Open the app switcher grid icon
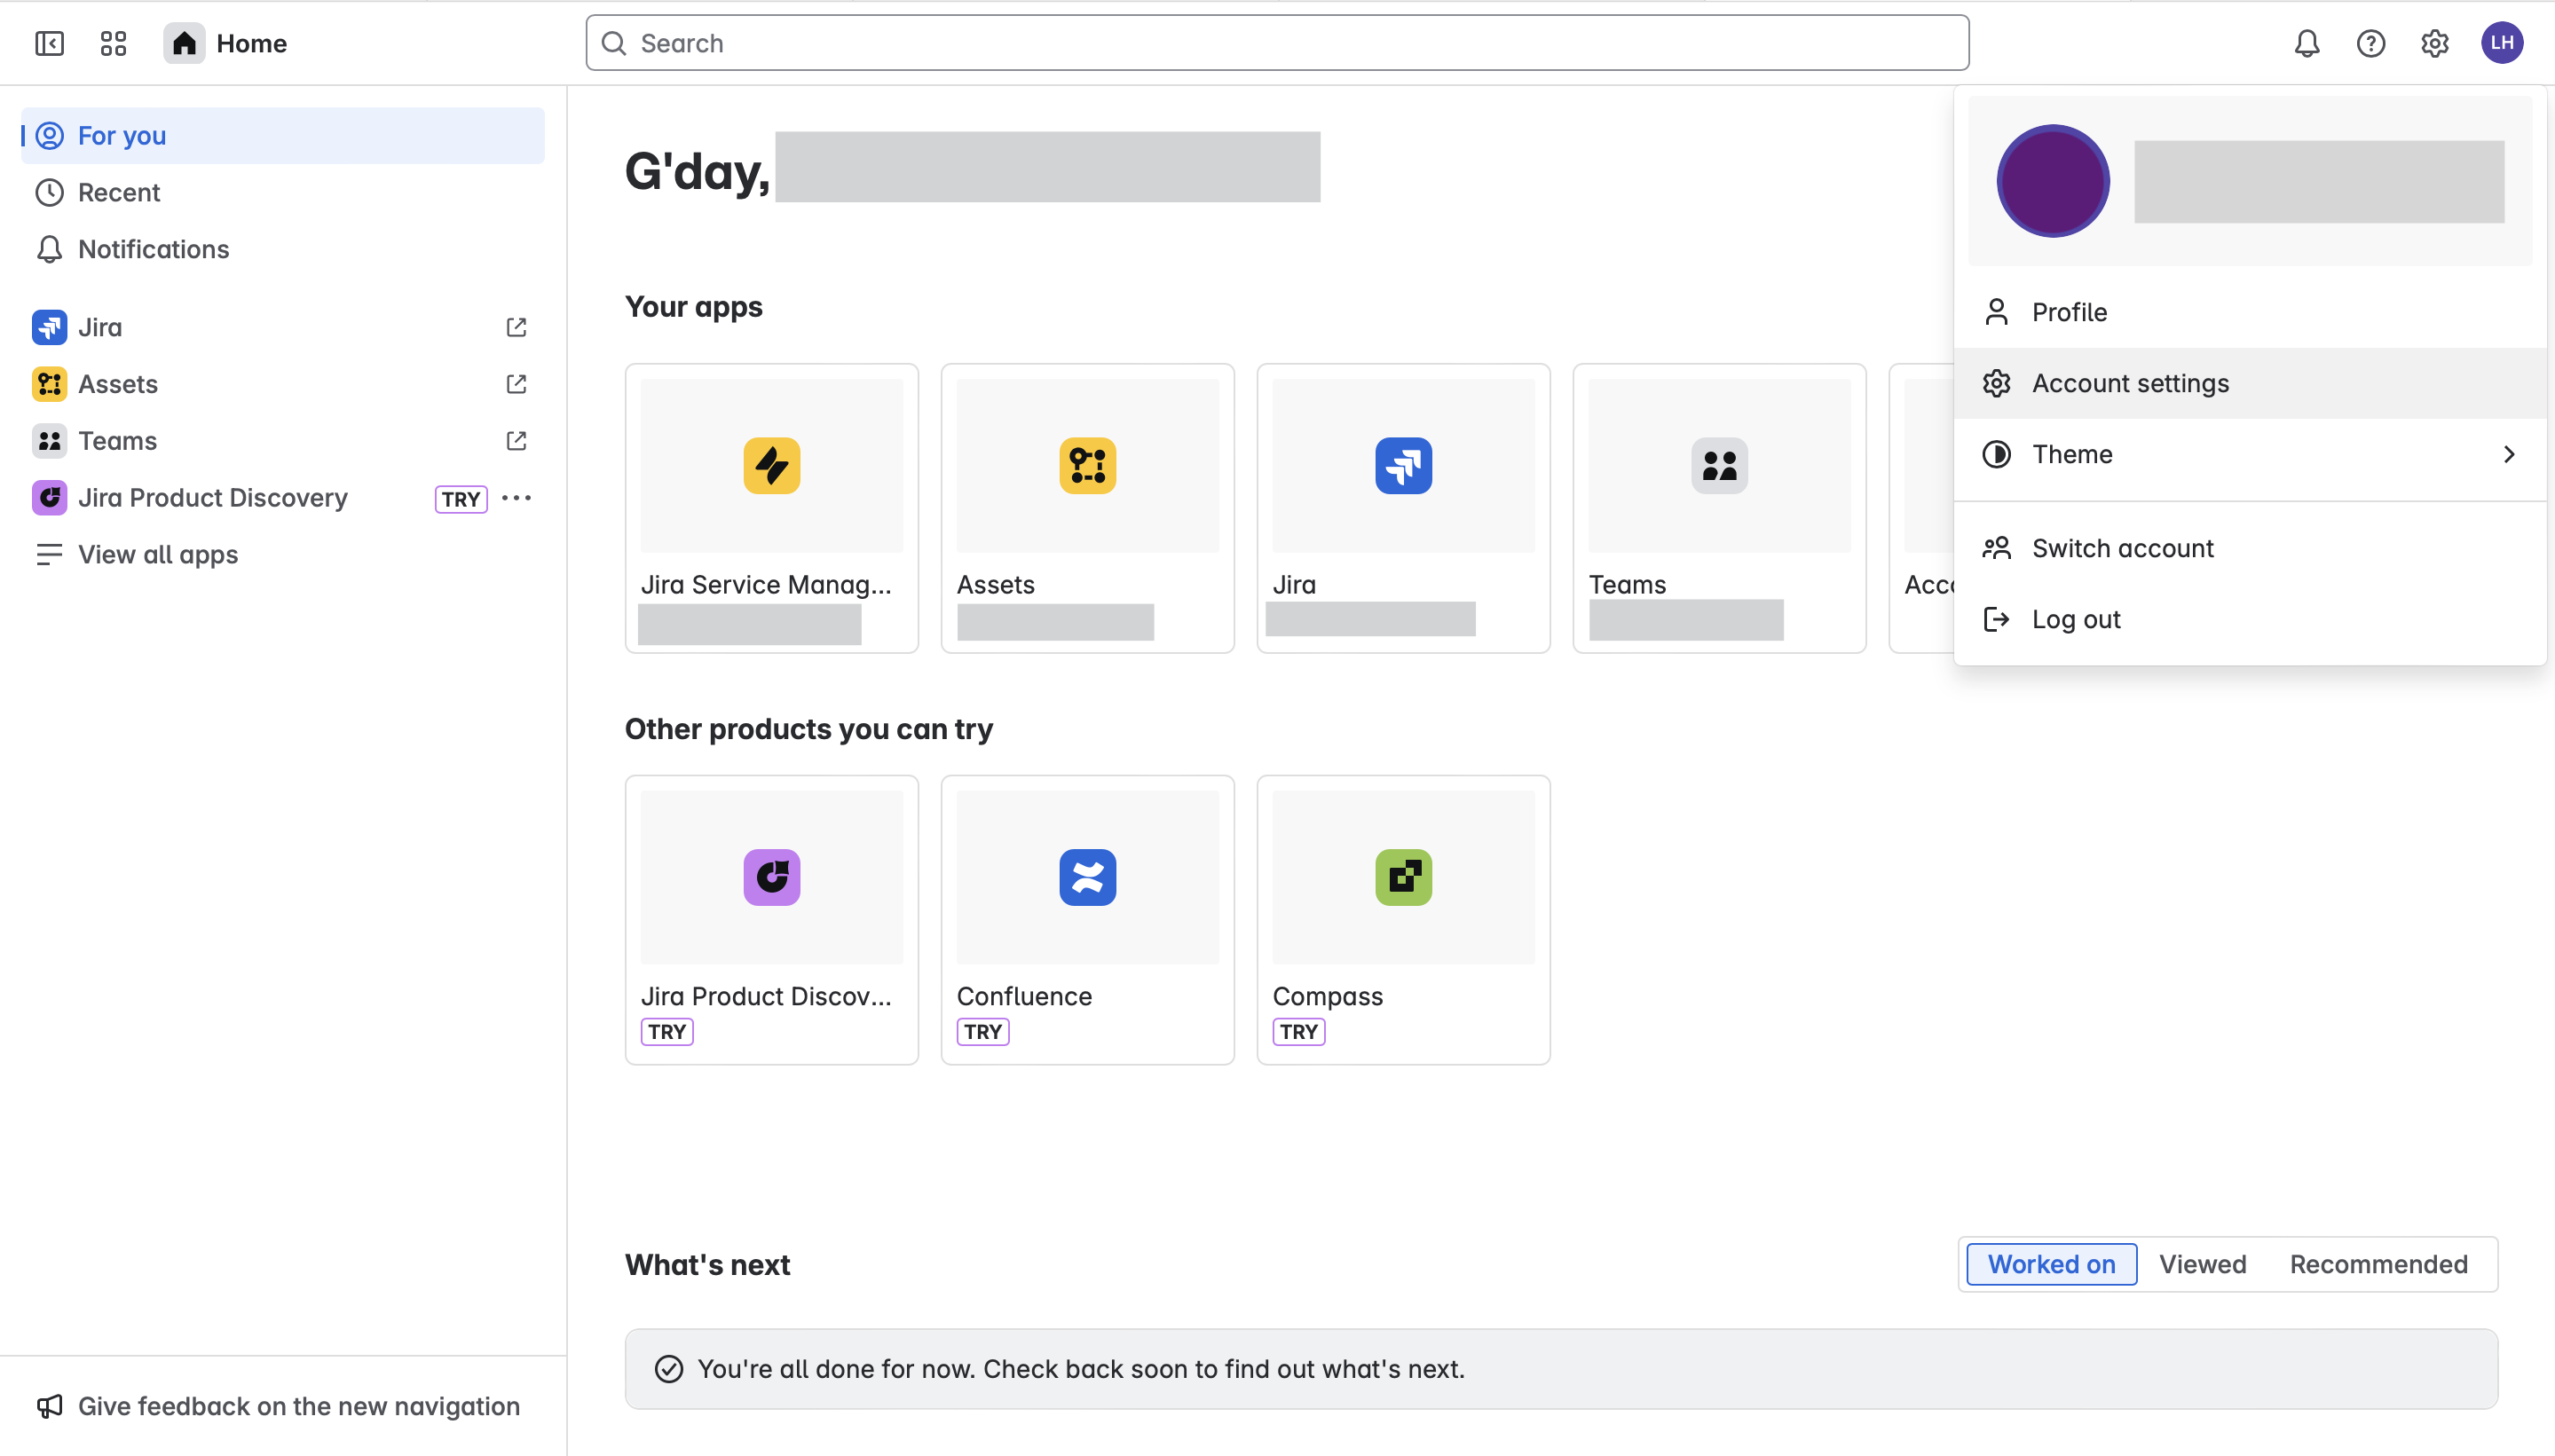The height and width of the screenshot is (1456, 2555). [113, 43]
